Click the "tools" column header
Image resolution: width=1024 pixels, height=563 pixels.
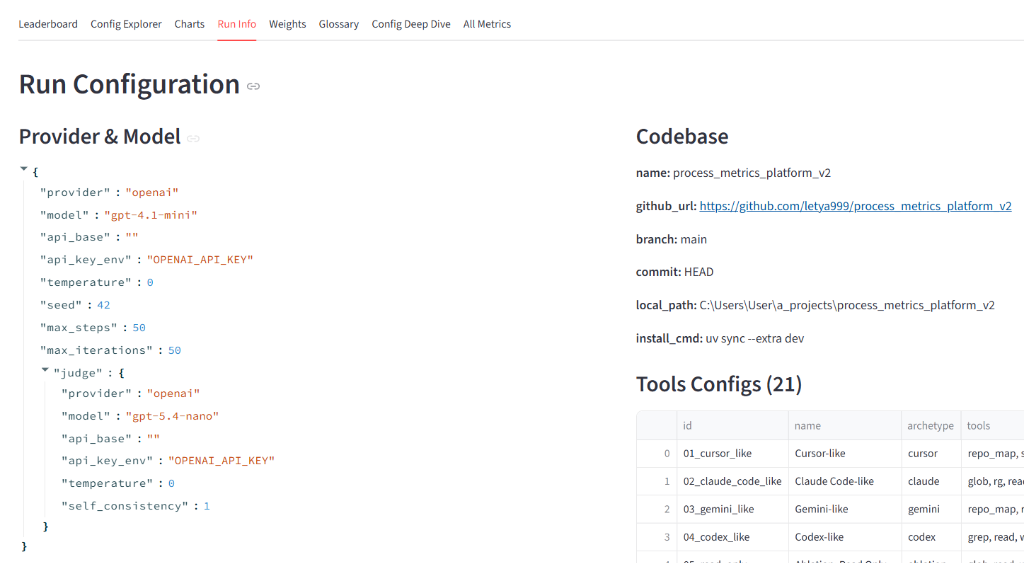pyautogui.click(x=992, y=425)
